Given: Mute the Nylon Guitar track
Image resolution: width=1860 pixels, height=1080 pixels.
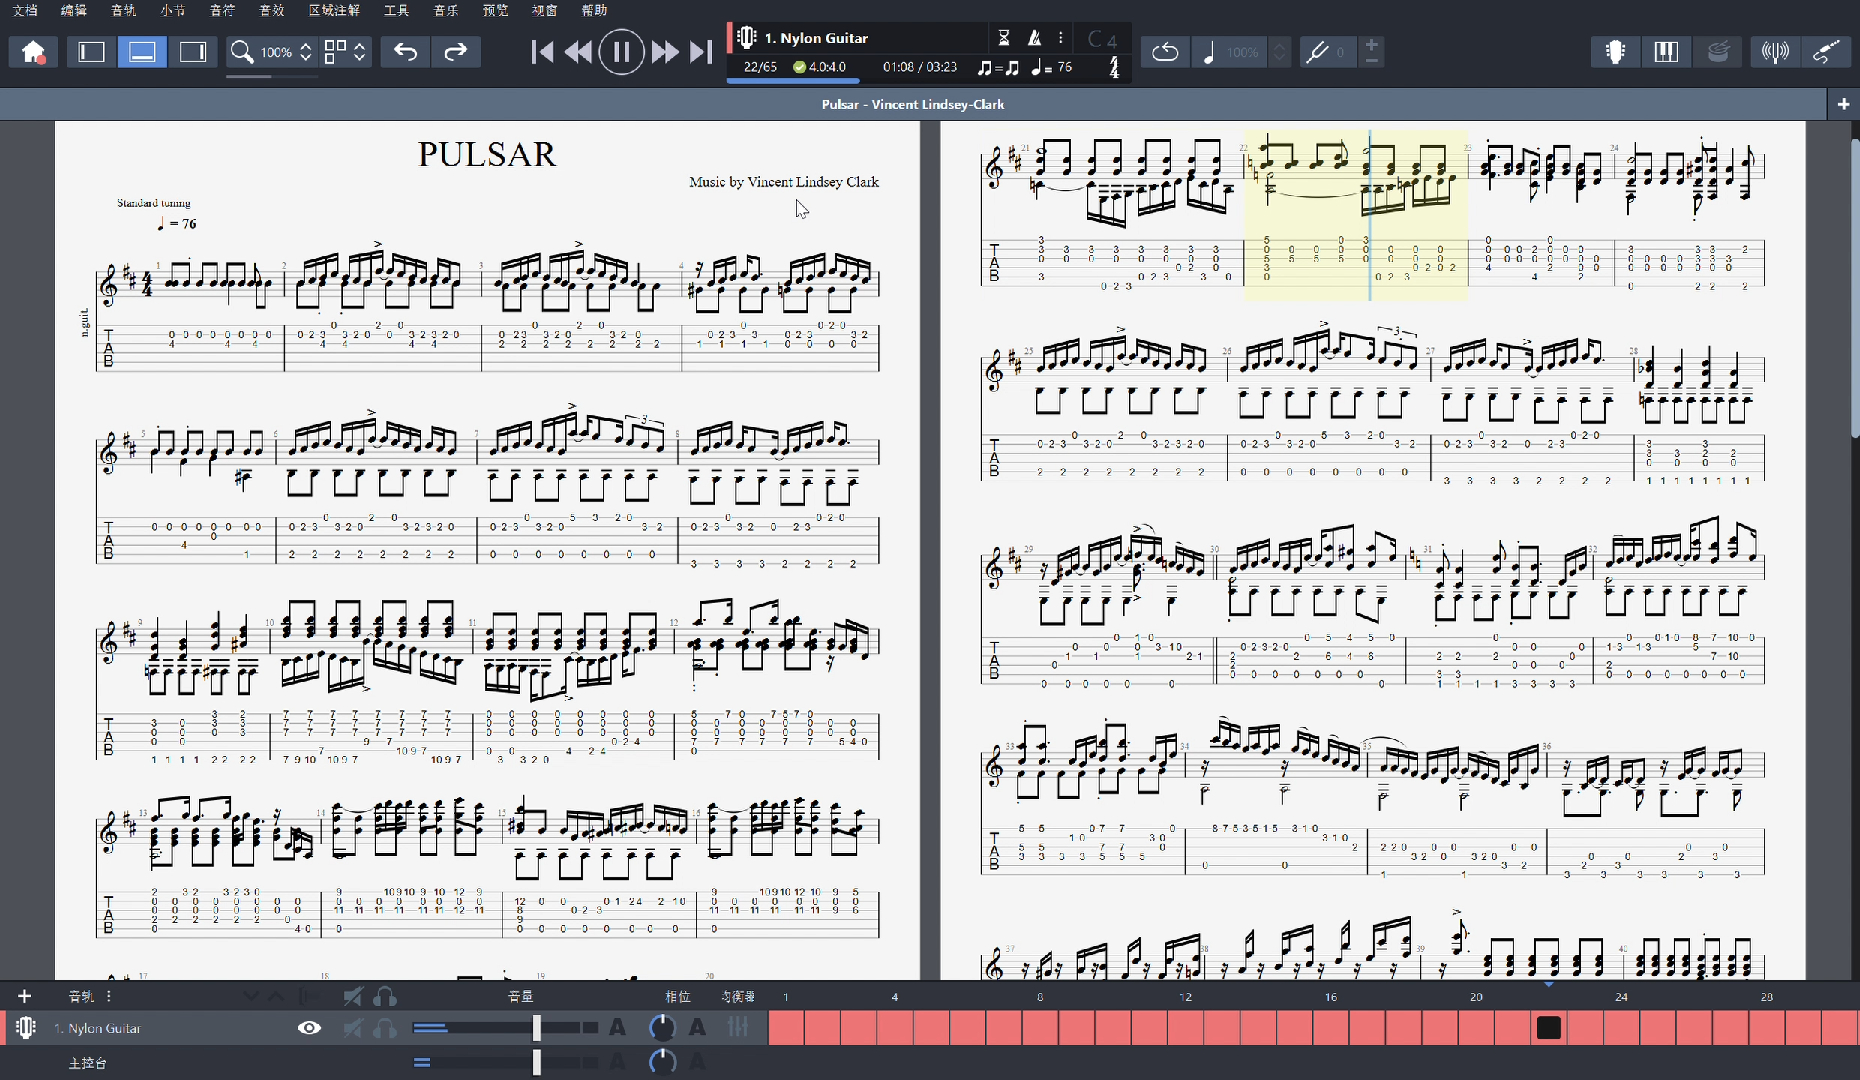Looking at the screenshot, I should tap(353, 1028).
